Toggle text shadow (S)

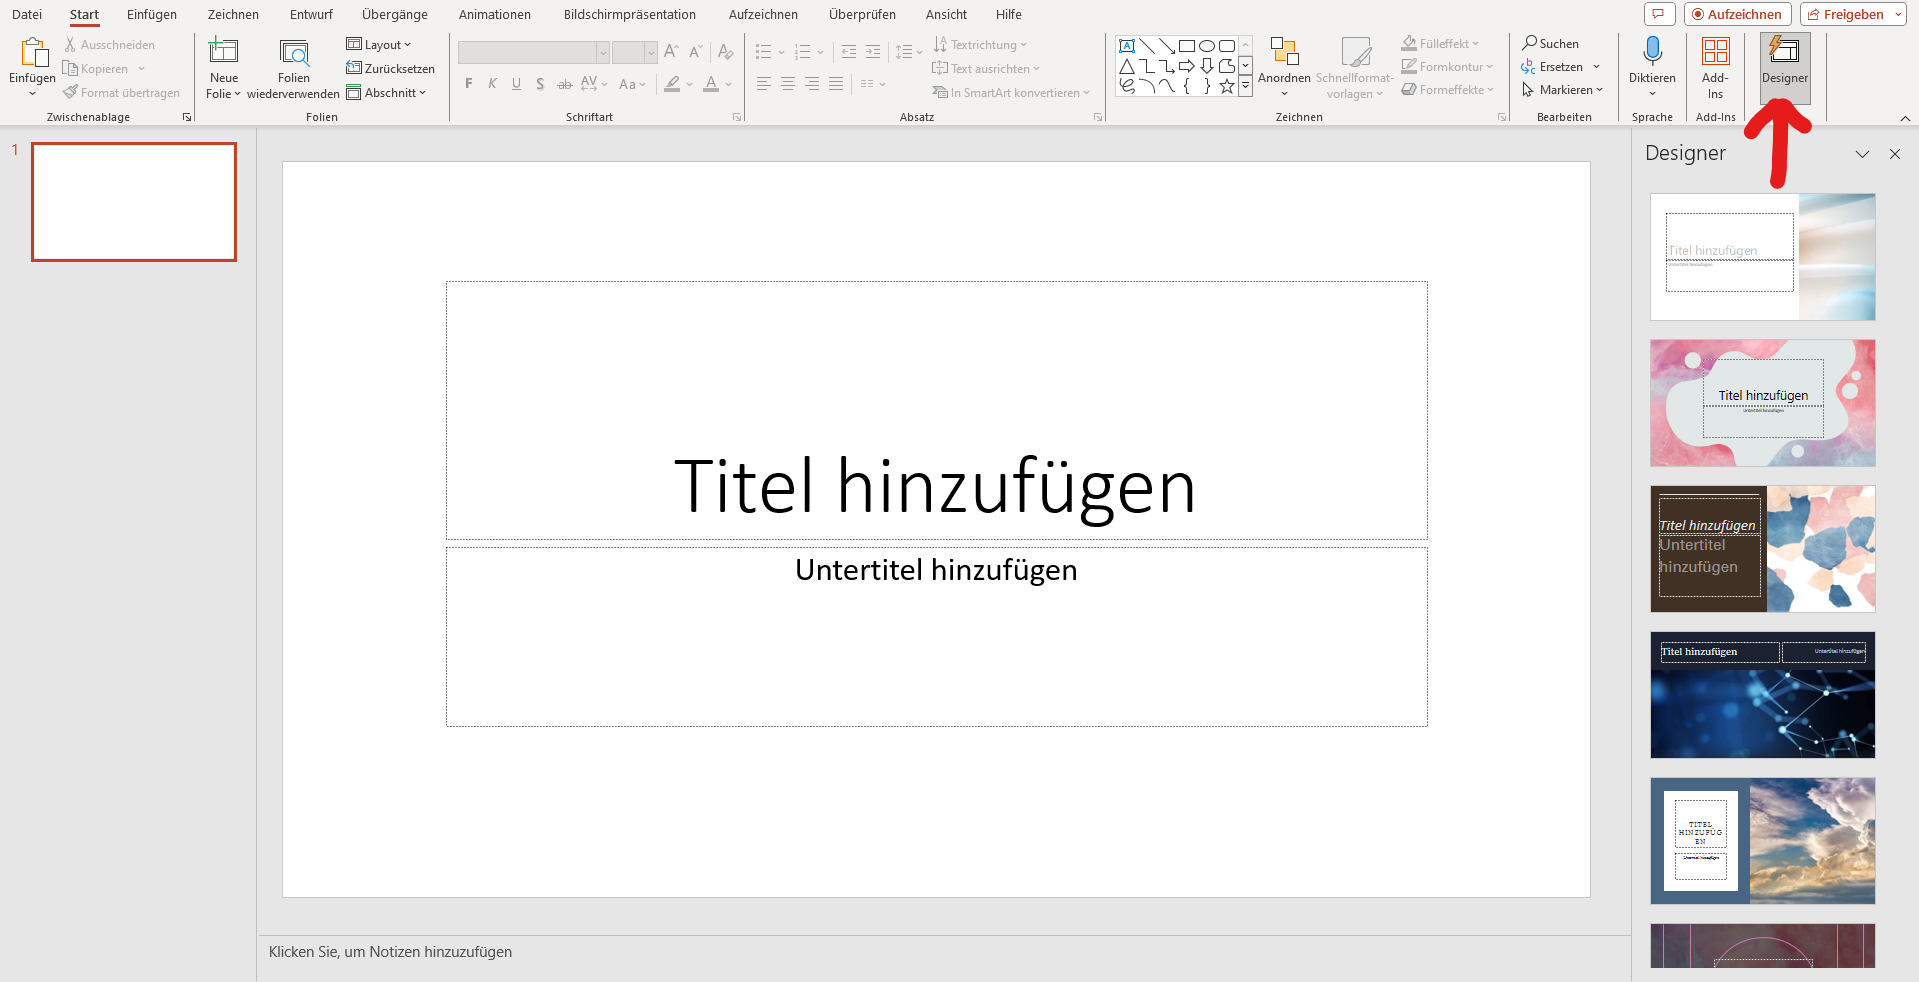540,84
